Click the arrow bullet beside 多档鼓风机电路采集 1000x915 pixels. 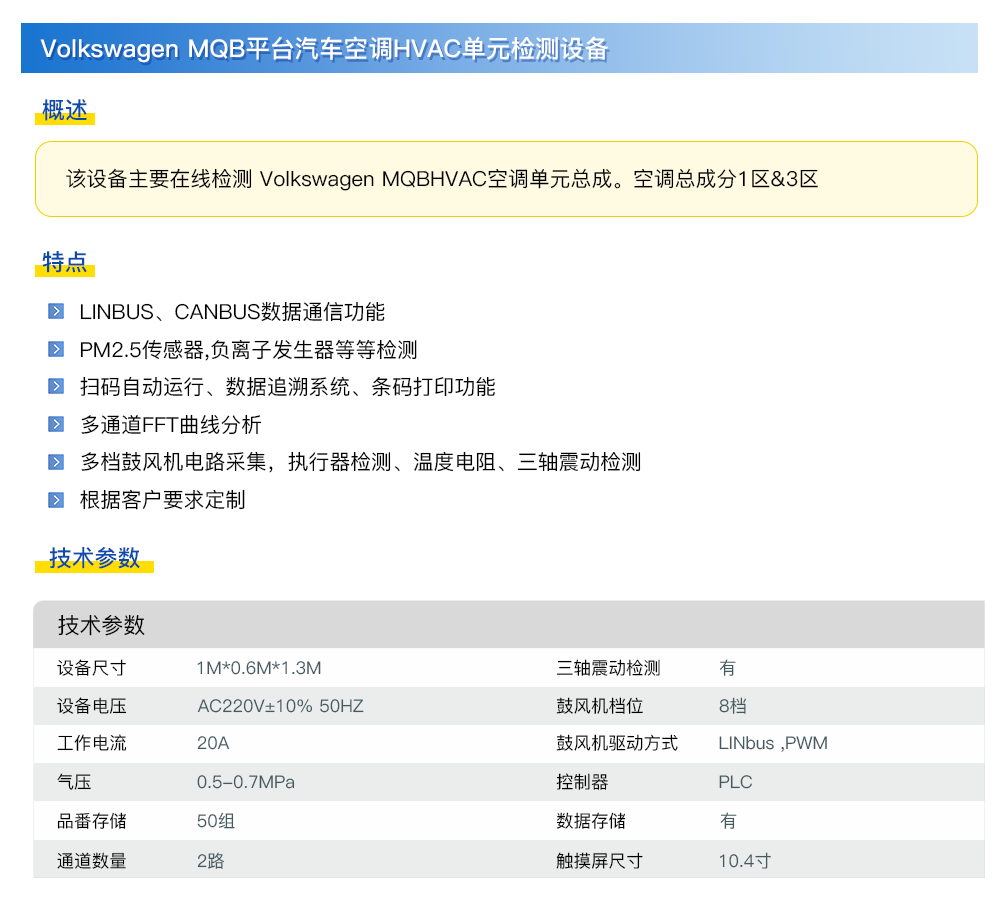(56, 462)
